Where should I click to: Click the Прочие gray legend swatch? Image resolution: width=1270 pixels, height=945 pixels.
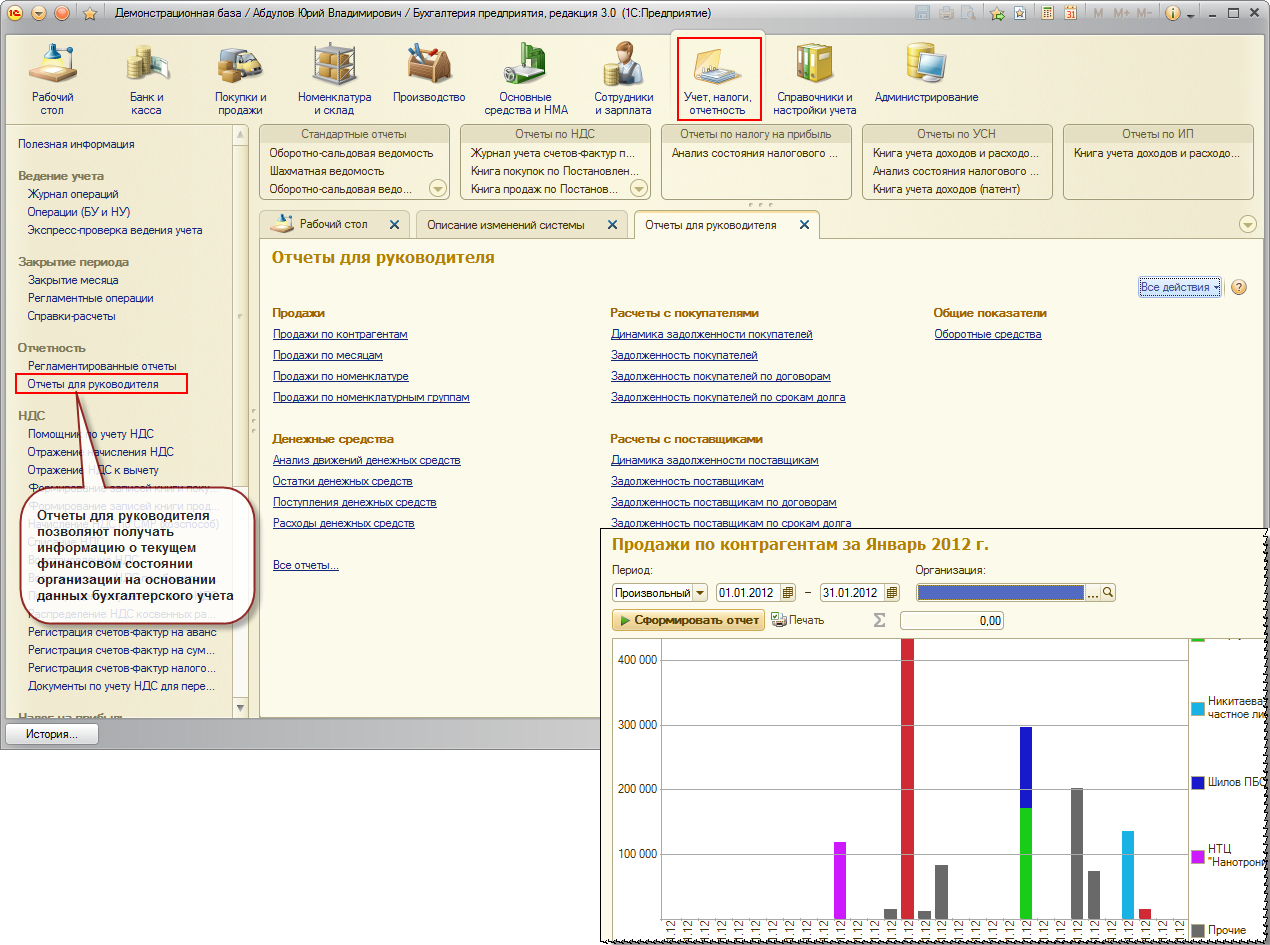coord(1197,930)
